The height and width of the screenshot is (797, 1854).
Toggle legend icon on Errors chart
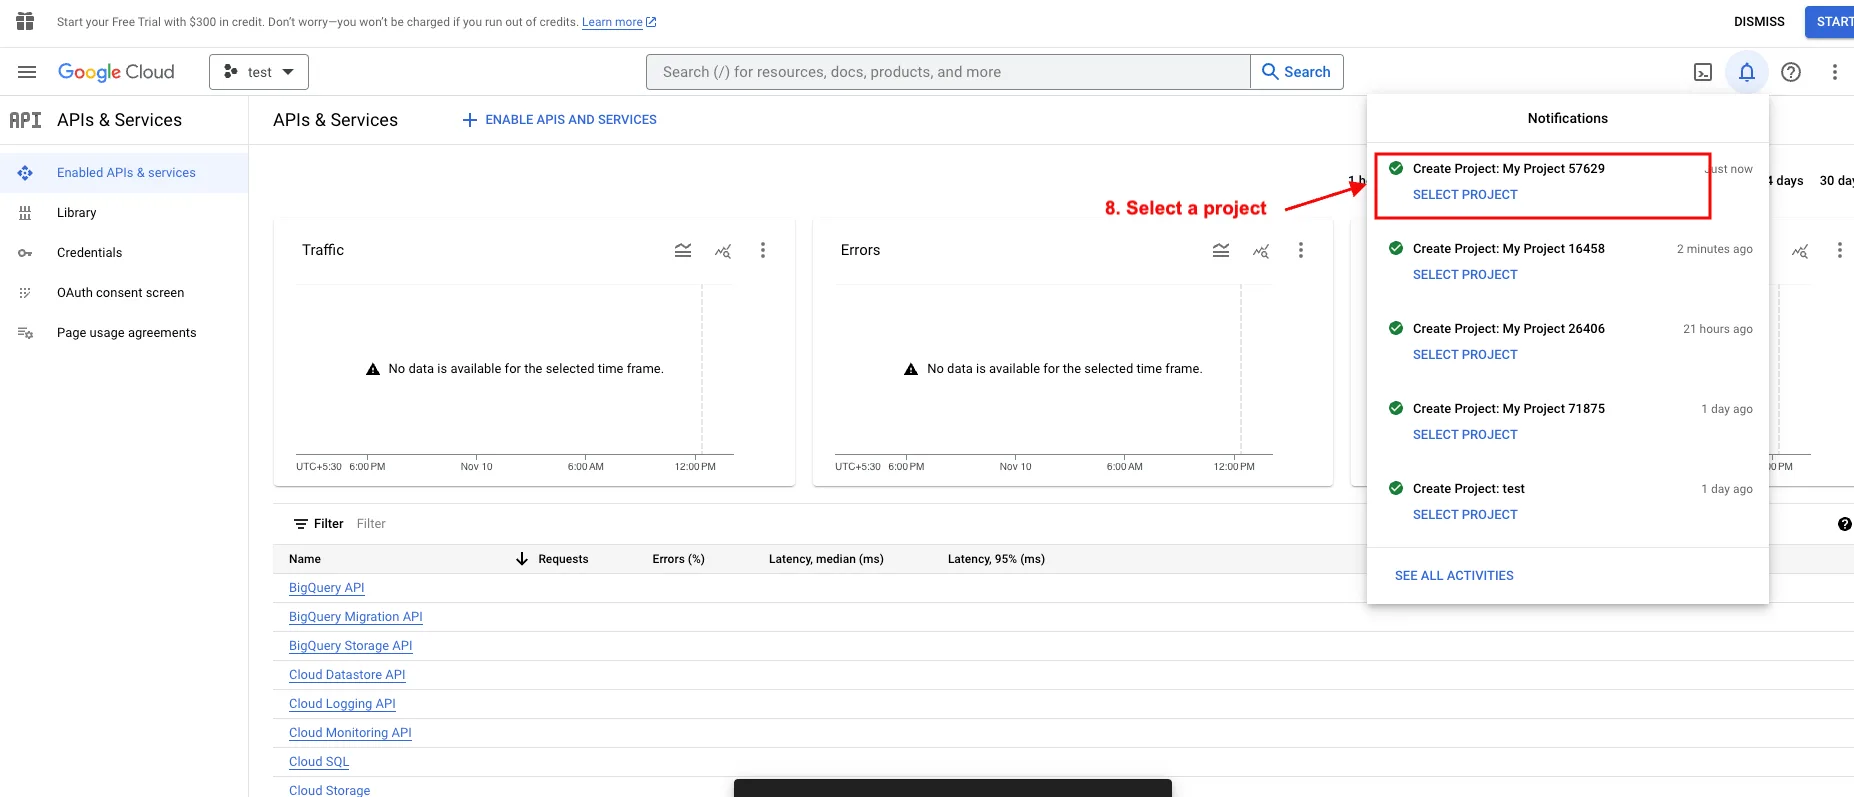point(1221,250)
